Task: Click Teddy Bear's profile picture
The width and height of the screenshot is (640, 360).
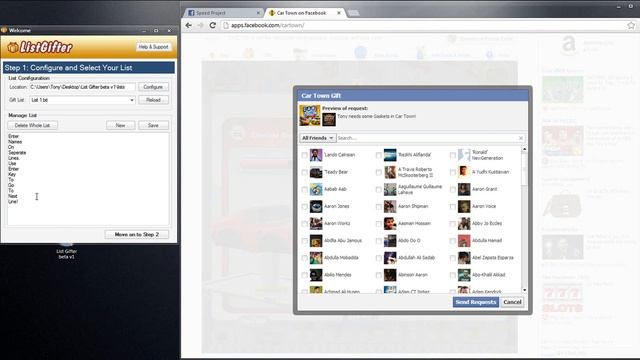Action: pyautogui.click(x=316, y=172)
